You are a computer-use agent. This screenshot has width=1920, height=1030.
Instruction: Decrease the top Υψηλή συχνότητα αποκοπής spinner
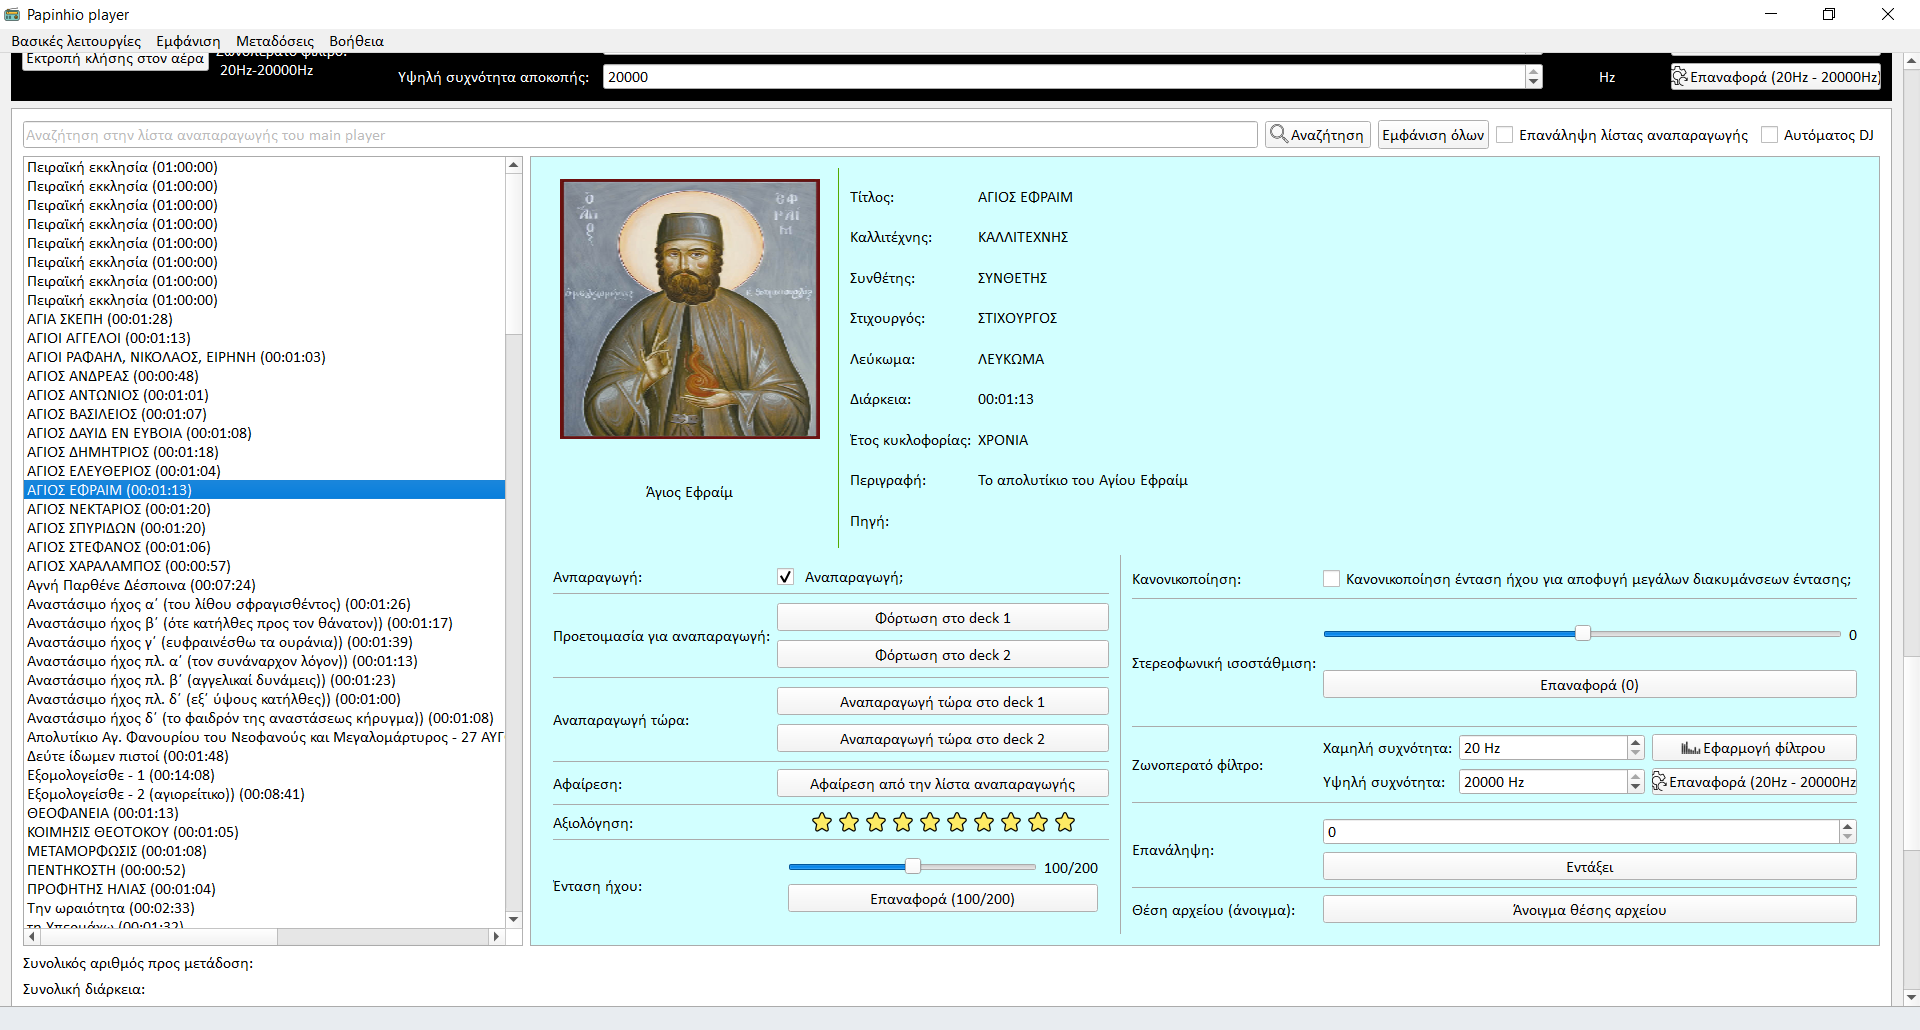(1534, 82)
